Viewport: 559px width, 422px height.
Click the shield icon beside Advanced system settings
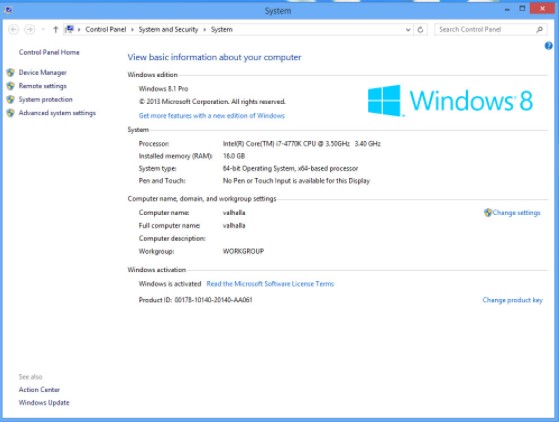[11, 113]
